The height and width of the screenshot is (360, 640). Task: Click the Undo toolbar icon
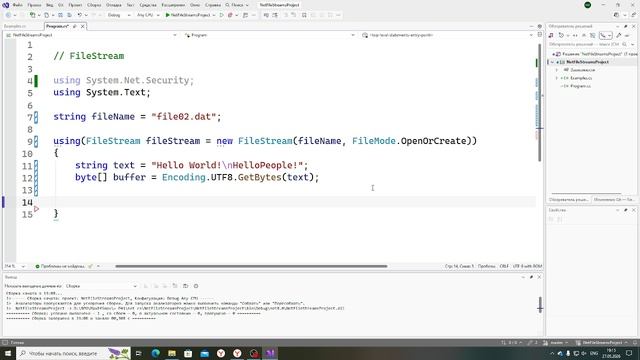pos(80,15)
